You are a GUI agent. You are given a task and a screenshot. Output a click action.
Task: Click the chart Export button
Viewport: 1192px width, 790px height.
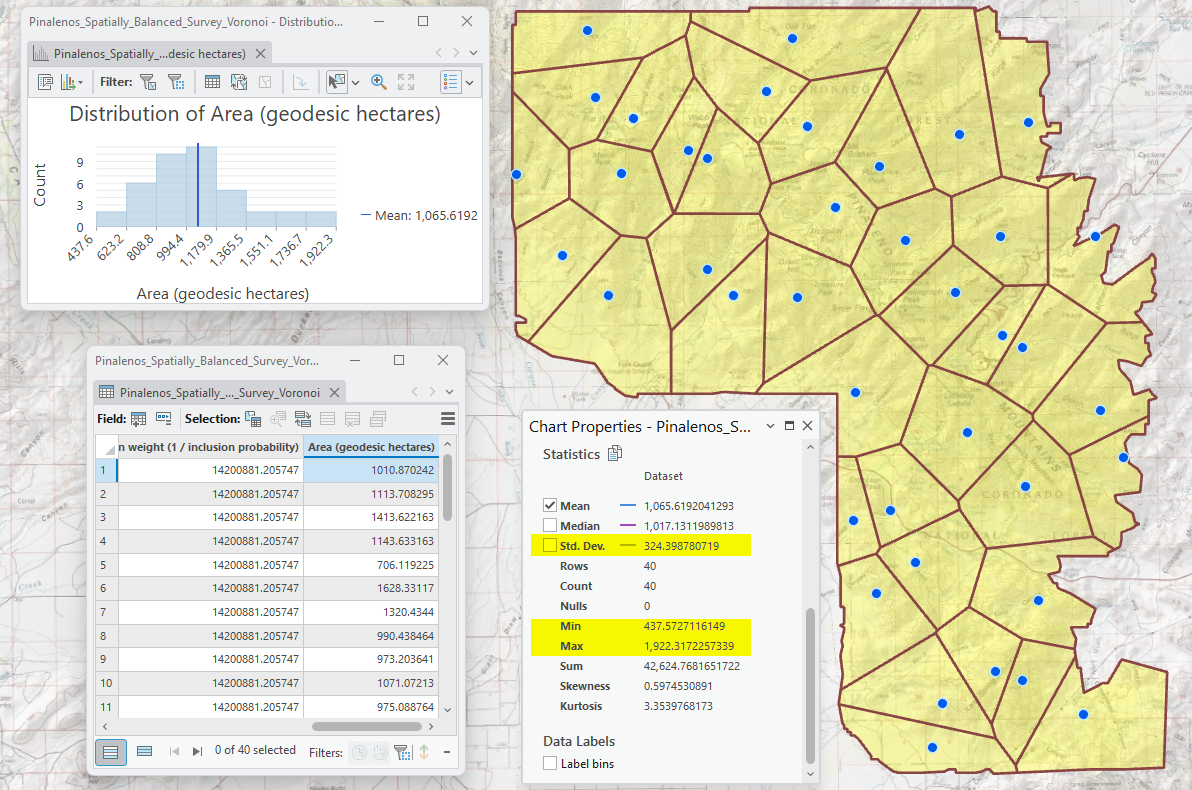tap(67, 82)
